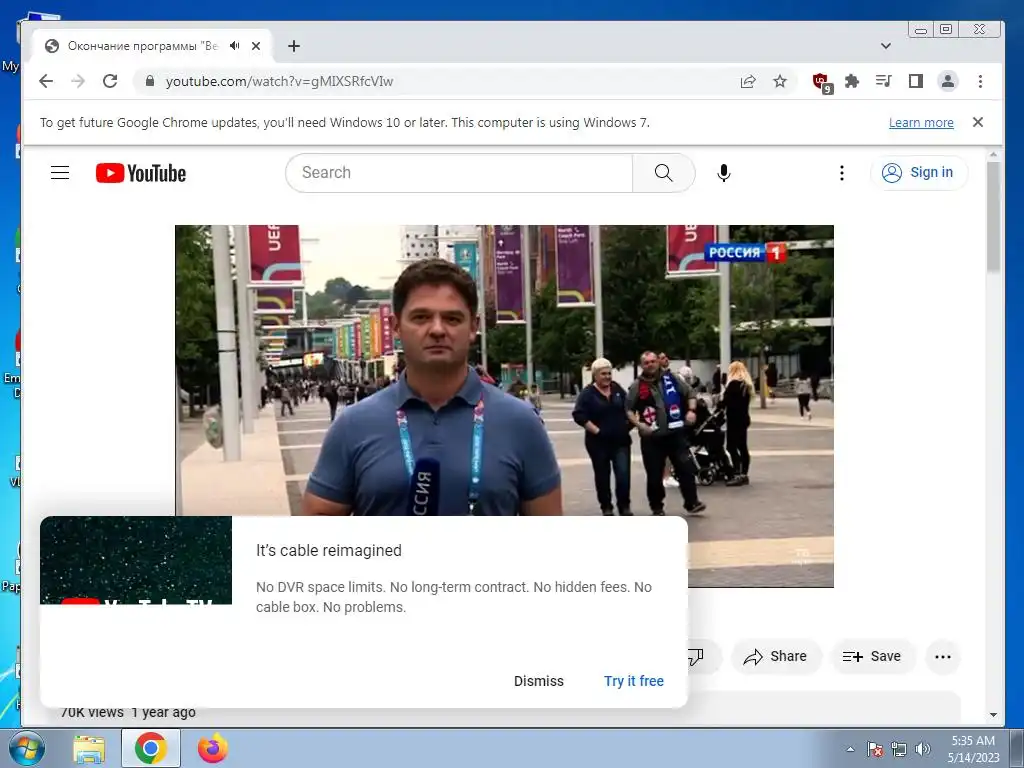Click the YouTube TV promo thumbnail
The width and height of the screenshot is (1024, 768).
136,560
